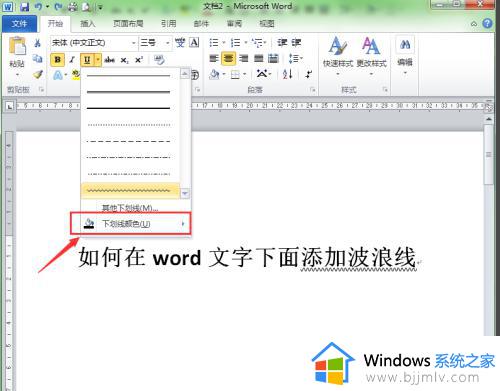The width and height of the screenshot is (500, 391).
Task: Click the tab selector at ruler corner
Action: (10, 107)
